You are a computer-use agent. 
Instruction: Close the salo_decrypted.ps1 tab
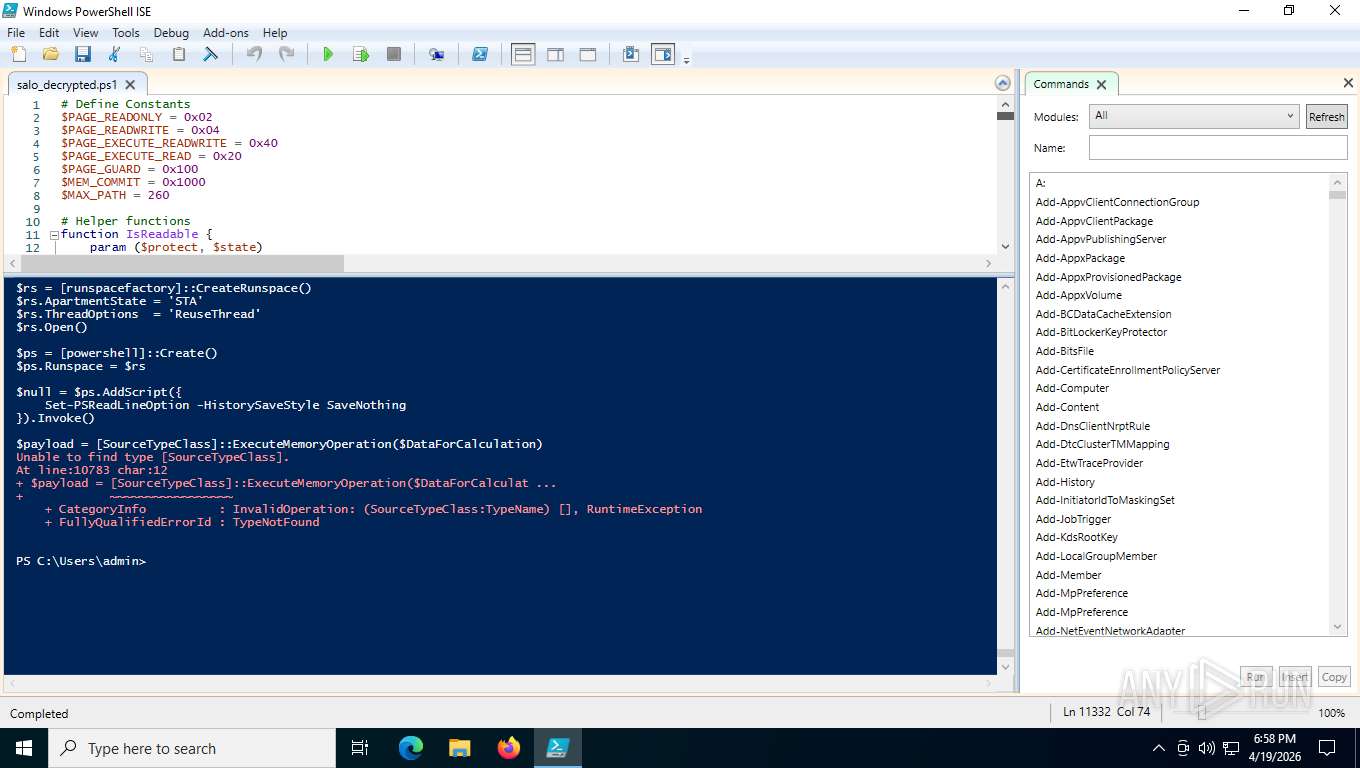click(x=130, y=85)
